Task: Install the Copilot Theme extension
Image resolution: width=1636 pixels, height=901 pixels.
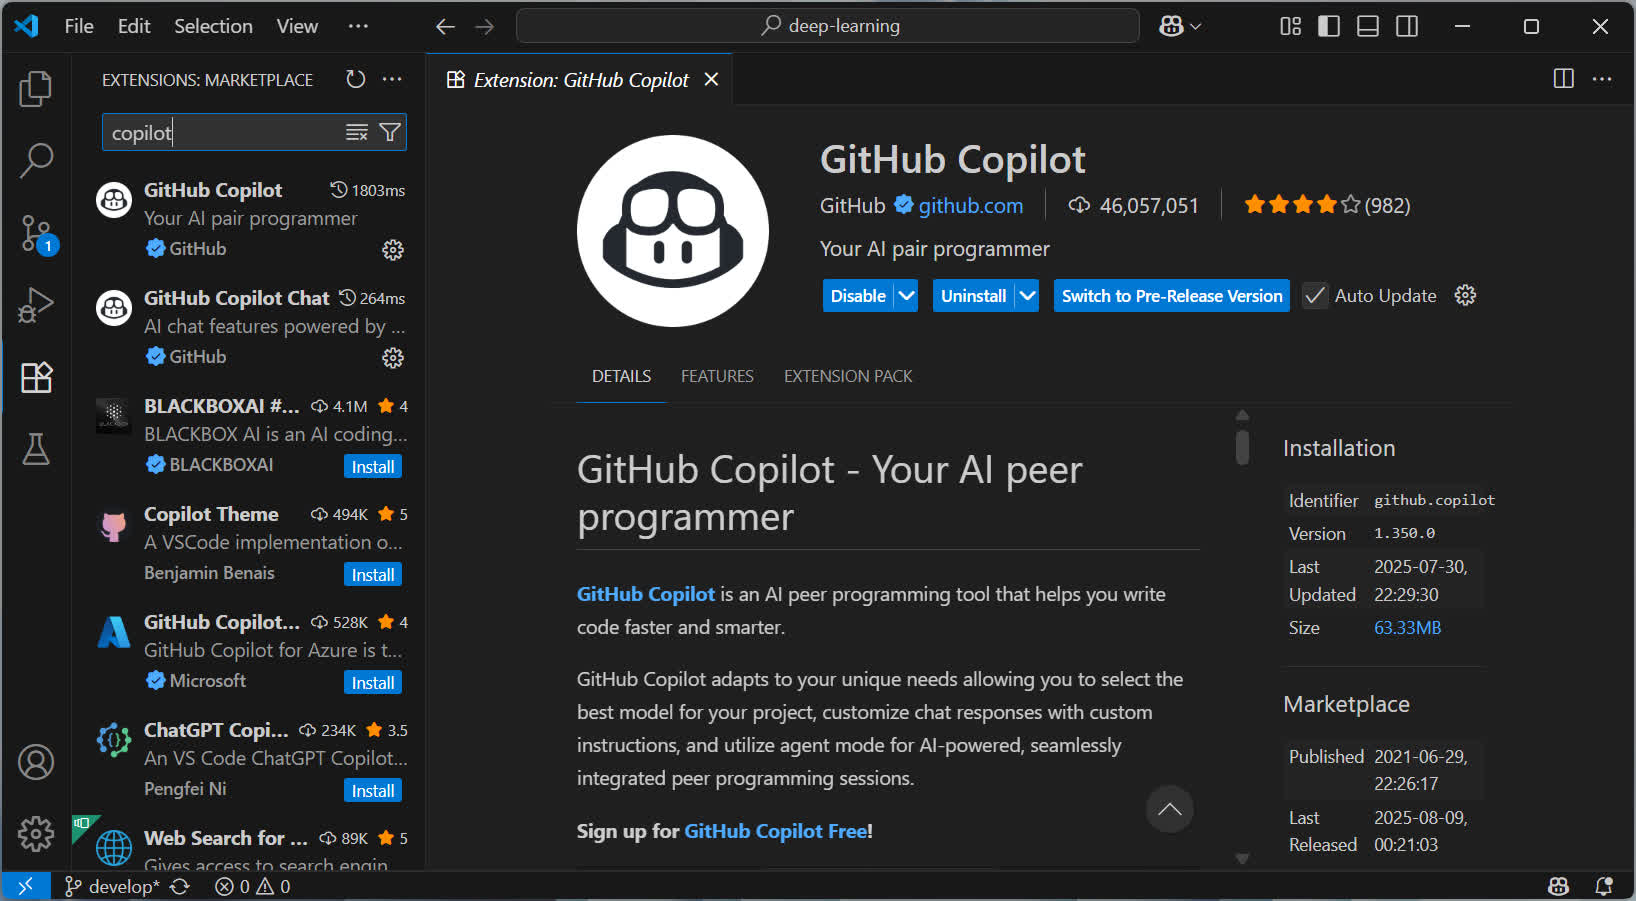Action: click(373, 575)
